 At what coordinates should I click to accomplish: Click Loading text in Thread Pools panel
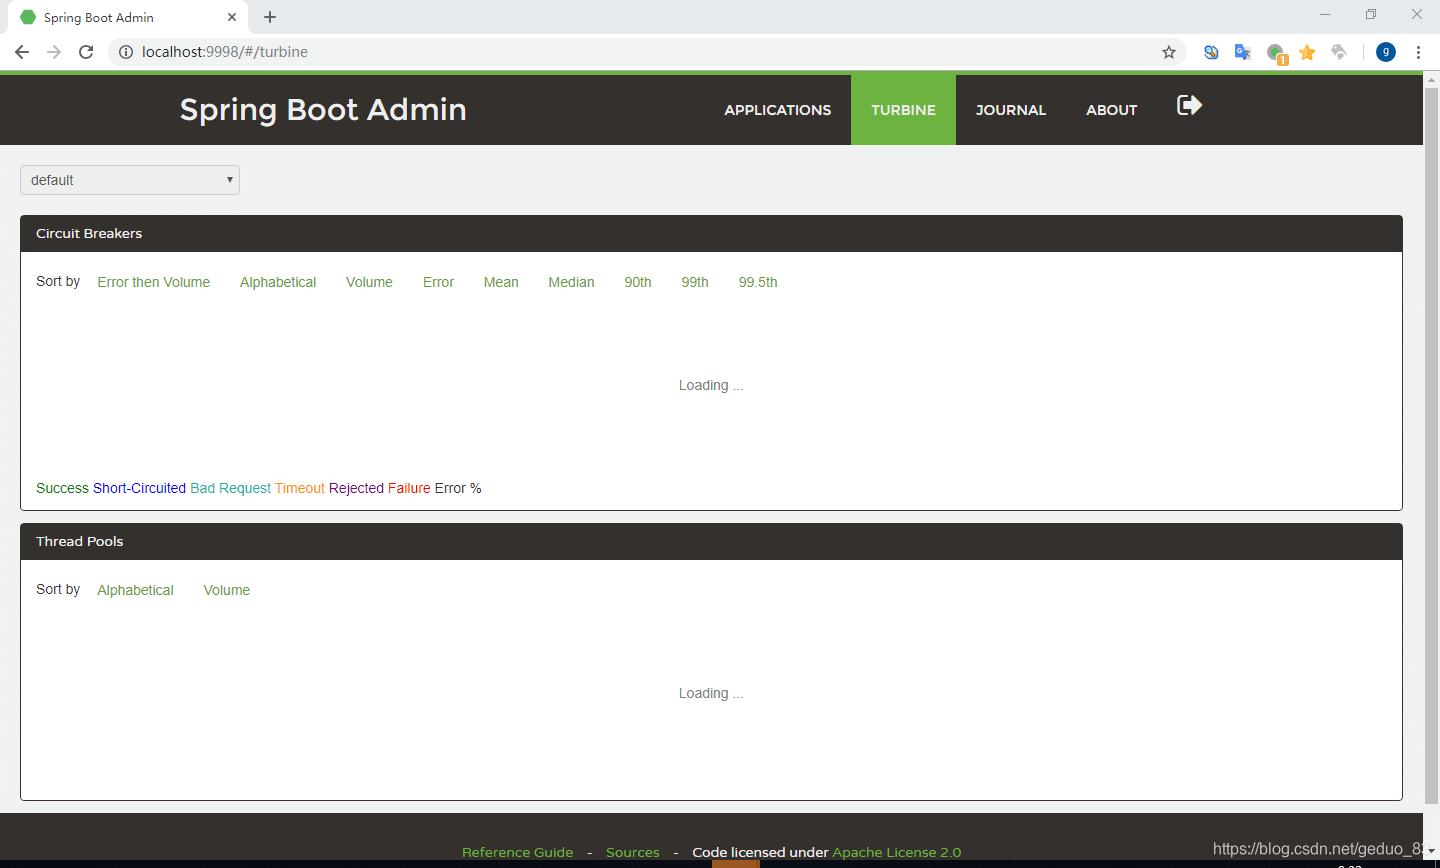click(711, 693)
